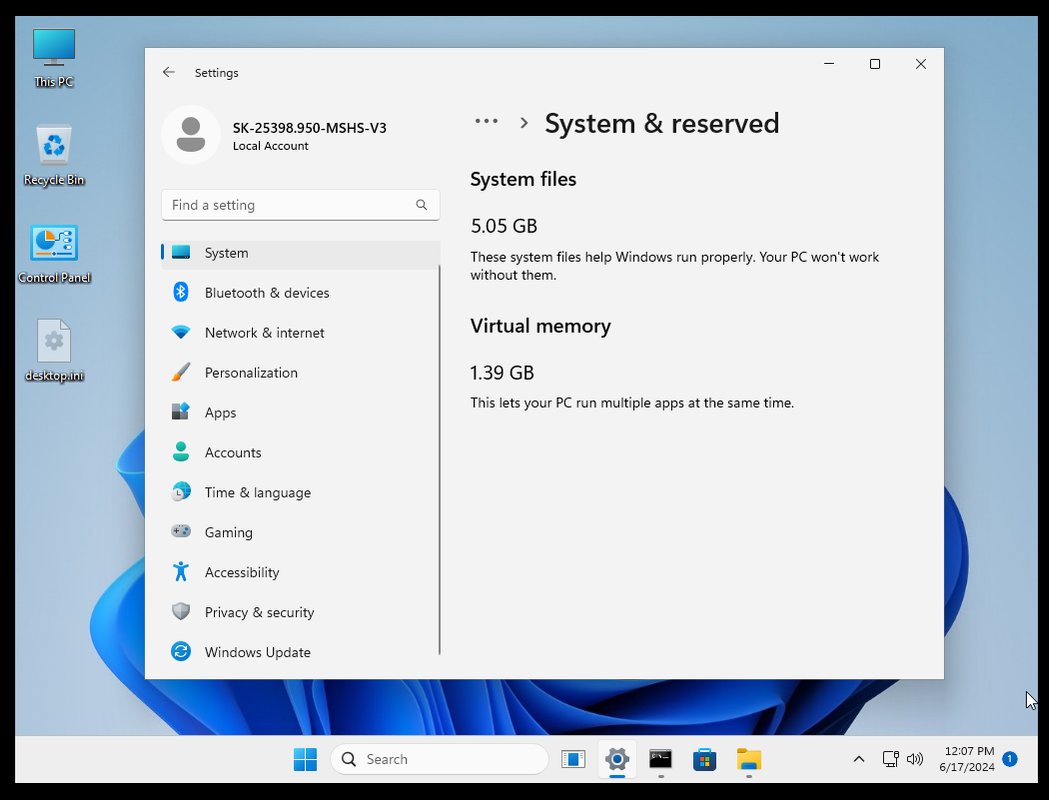Click the volume speaker tray icon
Viewport: 1049px width, 800px height.
tap(915, 759)
